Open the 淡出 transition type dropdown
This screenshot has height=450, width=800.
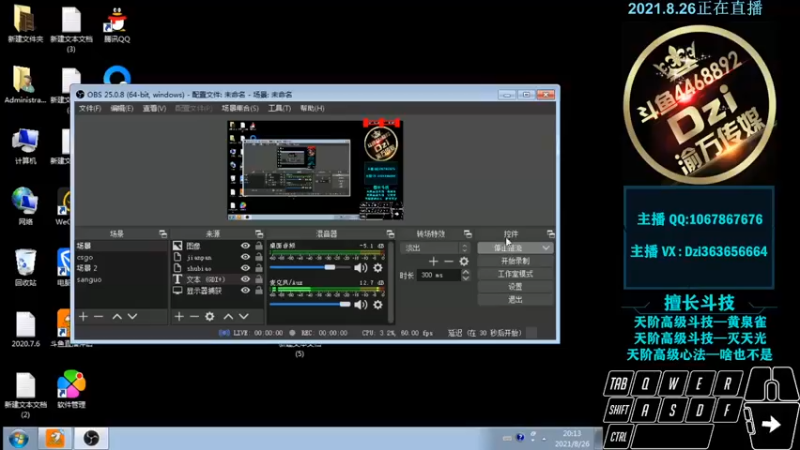pyautogui.click(x=435, y=248)
